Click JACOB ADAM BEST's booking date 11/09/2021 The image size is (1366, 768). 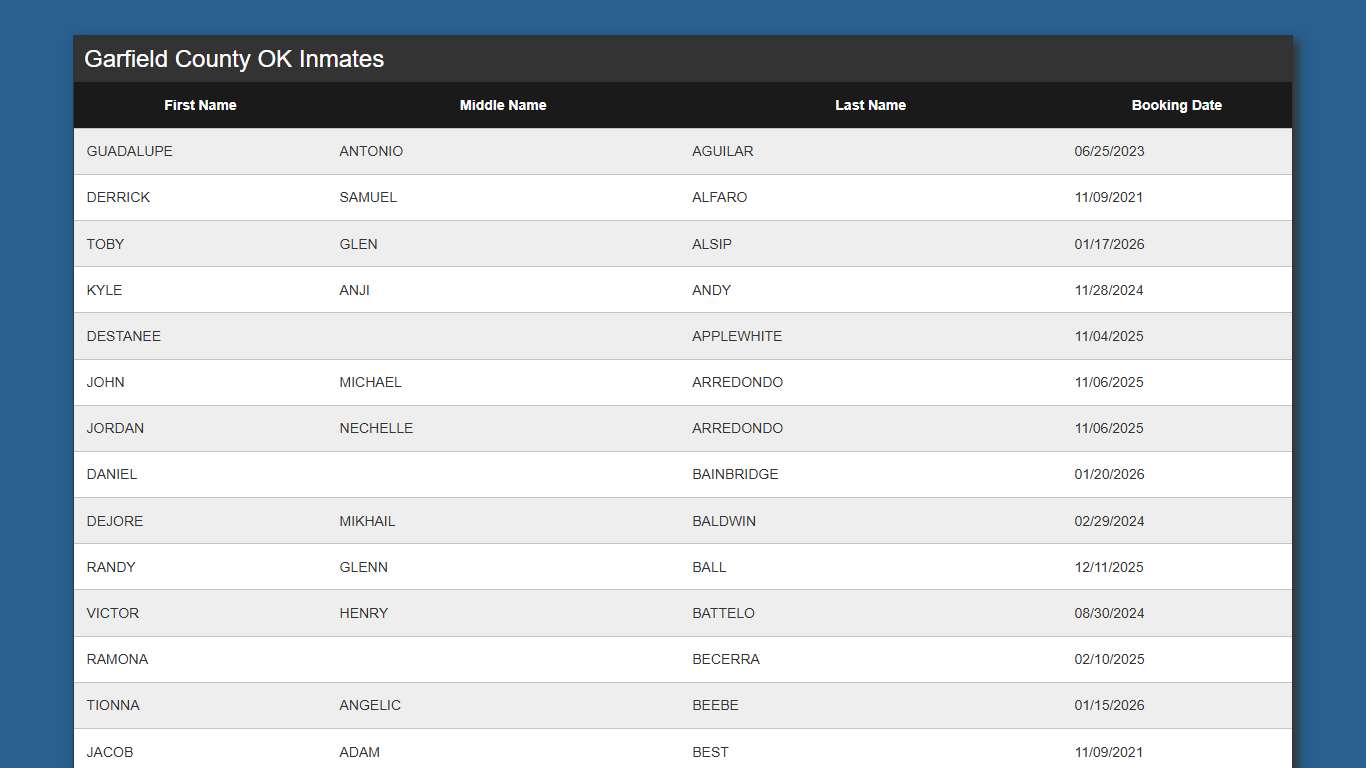click(1109, 751)
